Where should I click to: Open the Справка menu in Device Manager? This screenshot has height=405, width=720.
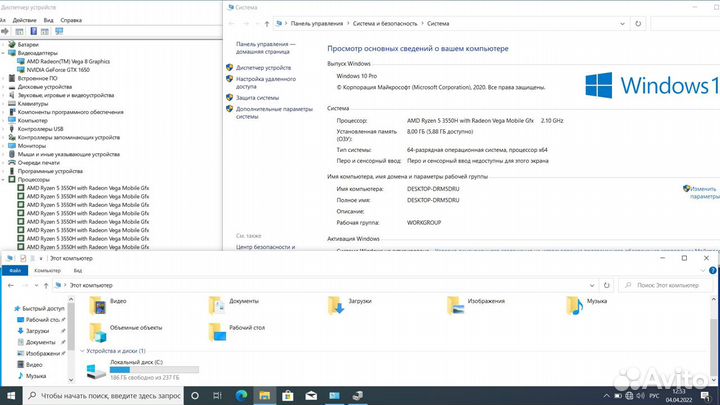coord(71,20)
